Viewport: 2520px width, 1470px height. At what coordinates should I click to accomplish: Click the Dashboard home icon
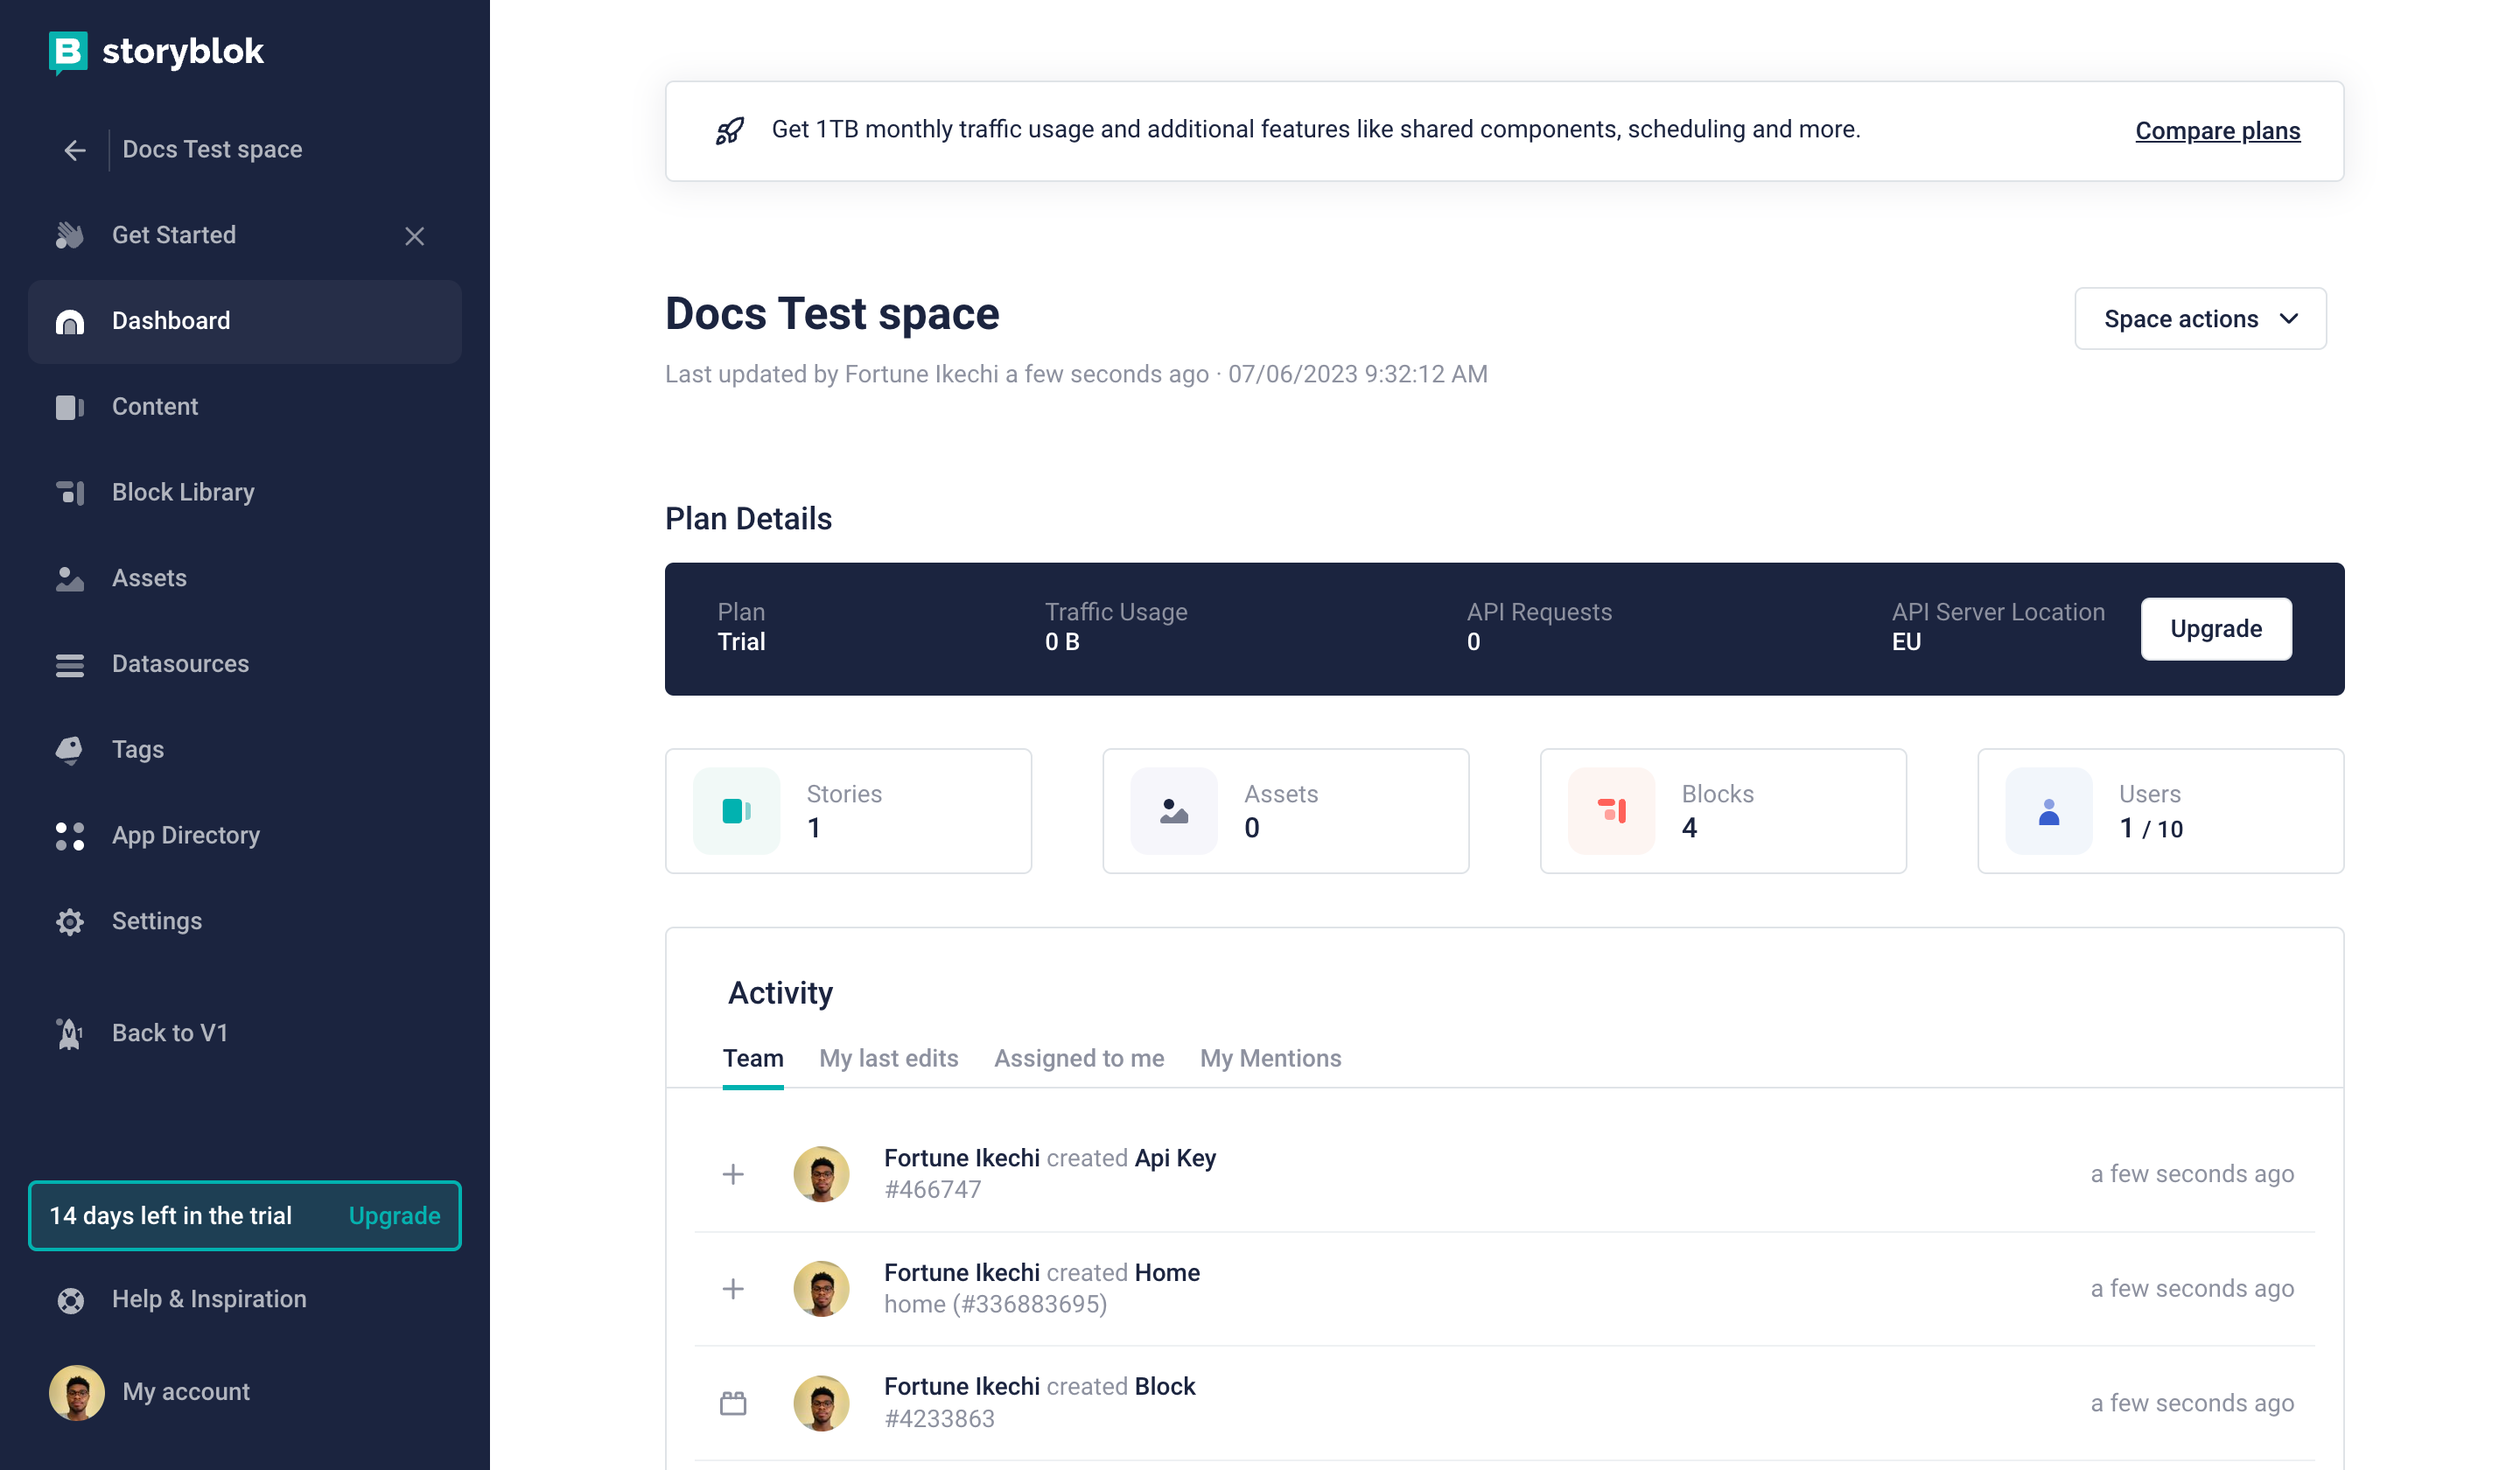[70, 321]
